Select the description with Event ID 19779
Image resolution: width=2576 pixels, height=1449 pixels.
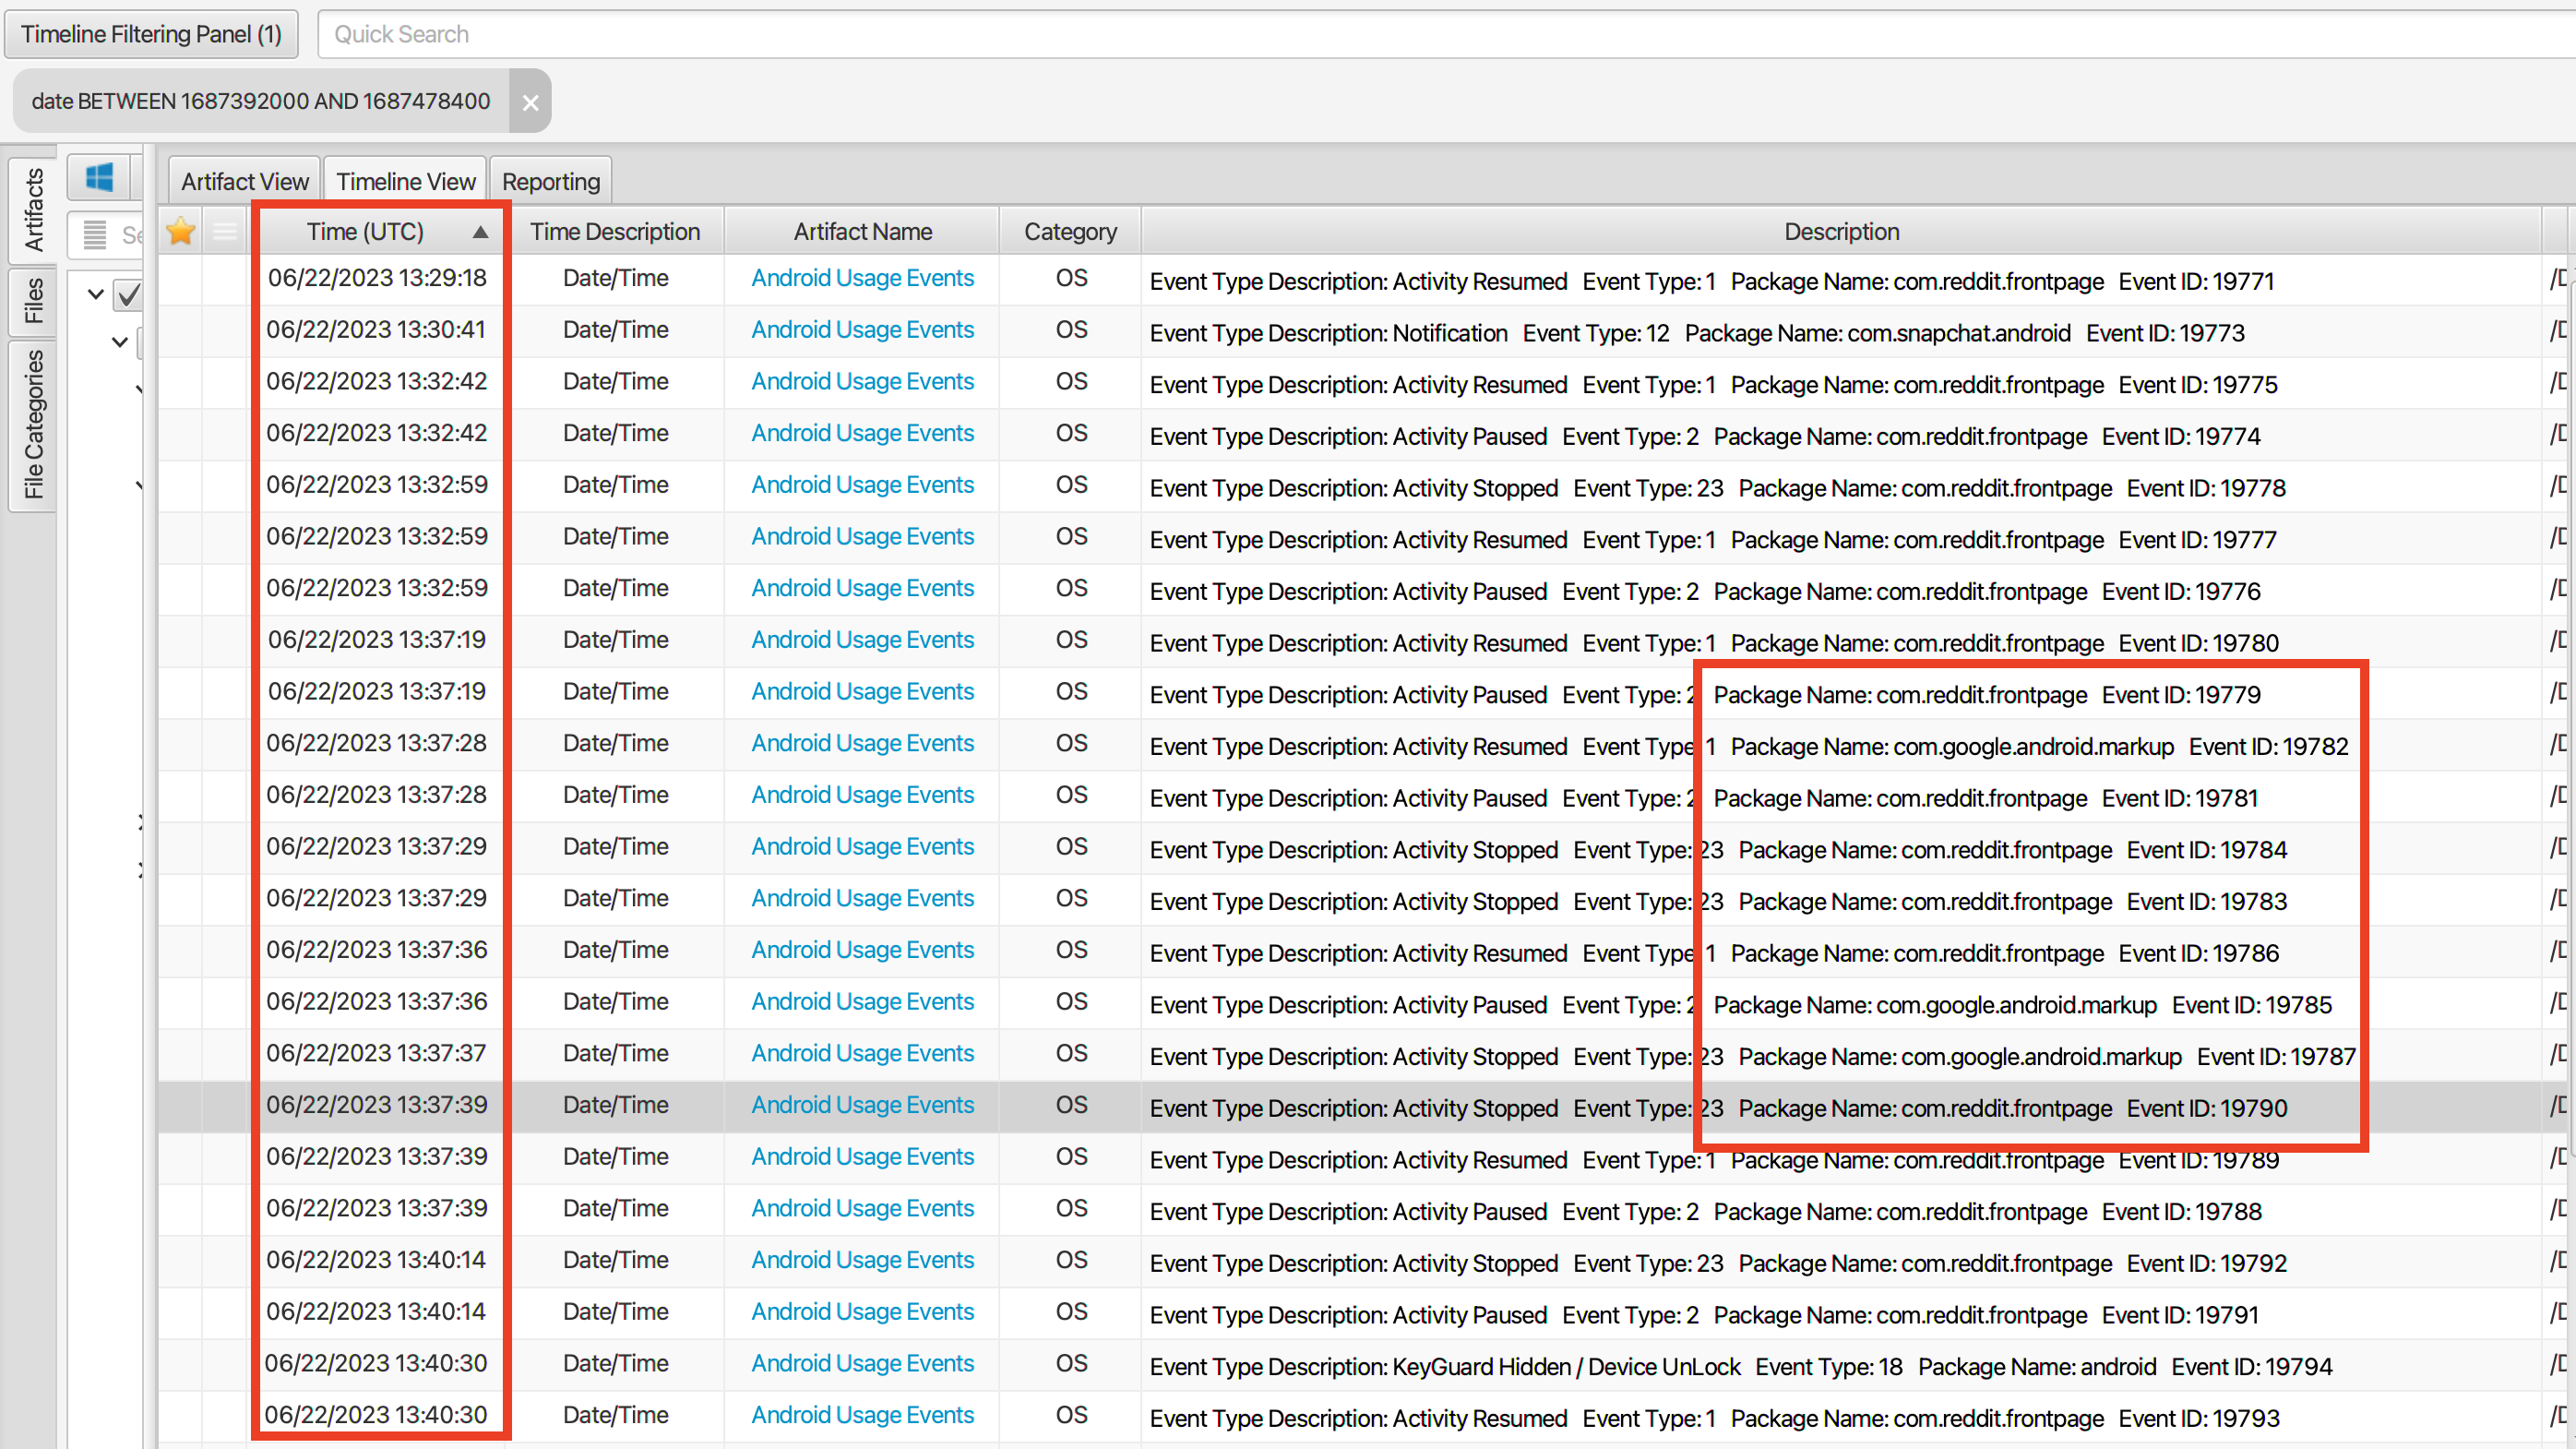(1705, 695)
